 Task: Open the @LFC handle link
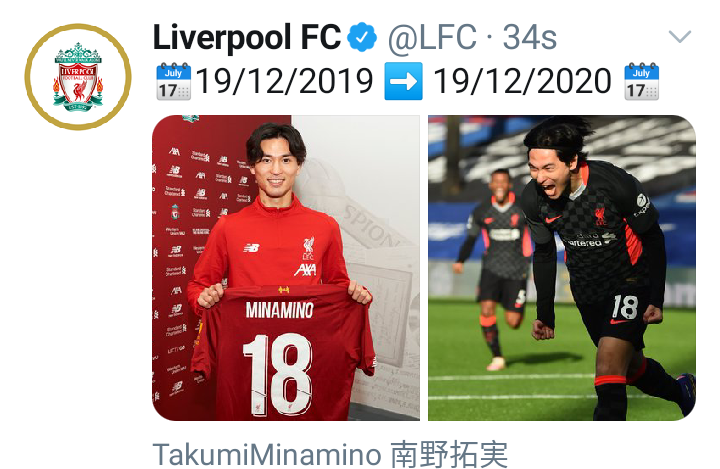point(432,37)
